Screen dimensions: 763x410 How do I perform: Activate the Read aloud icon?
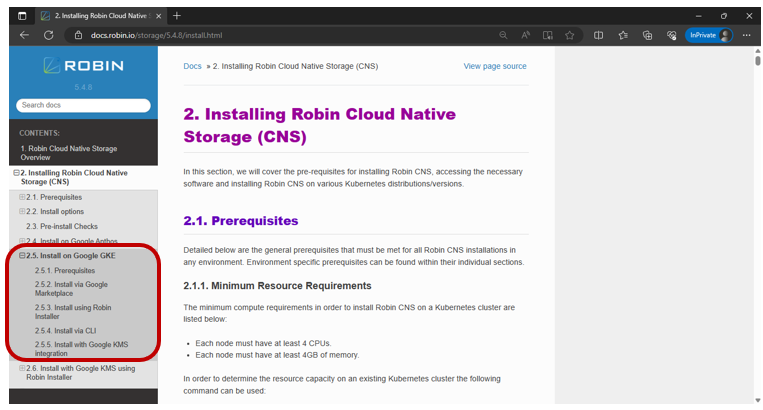(526, 35)
